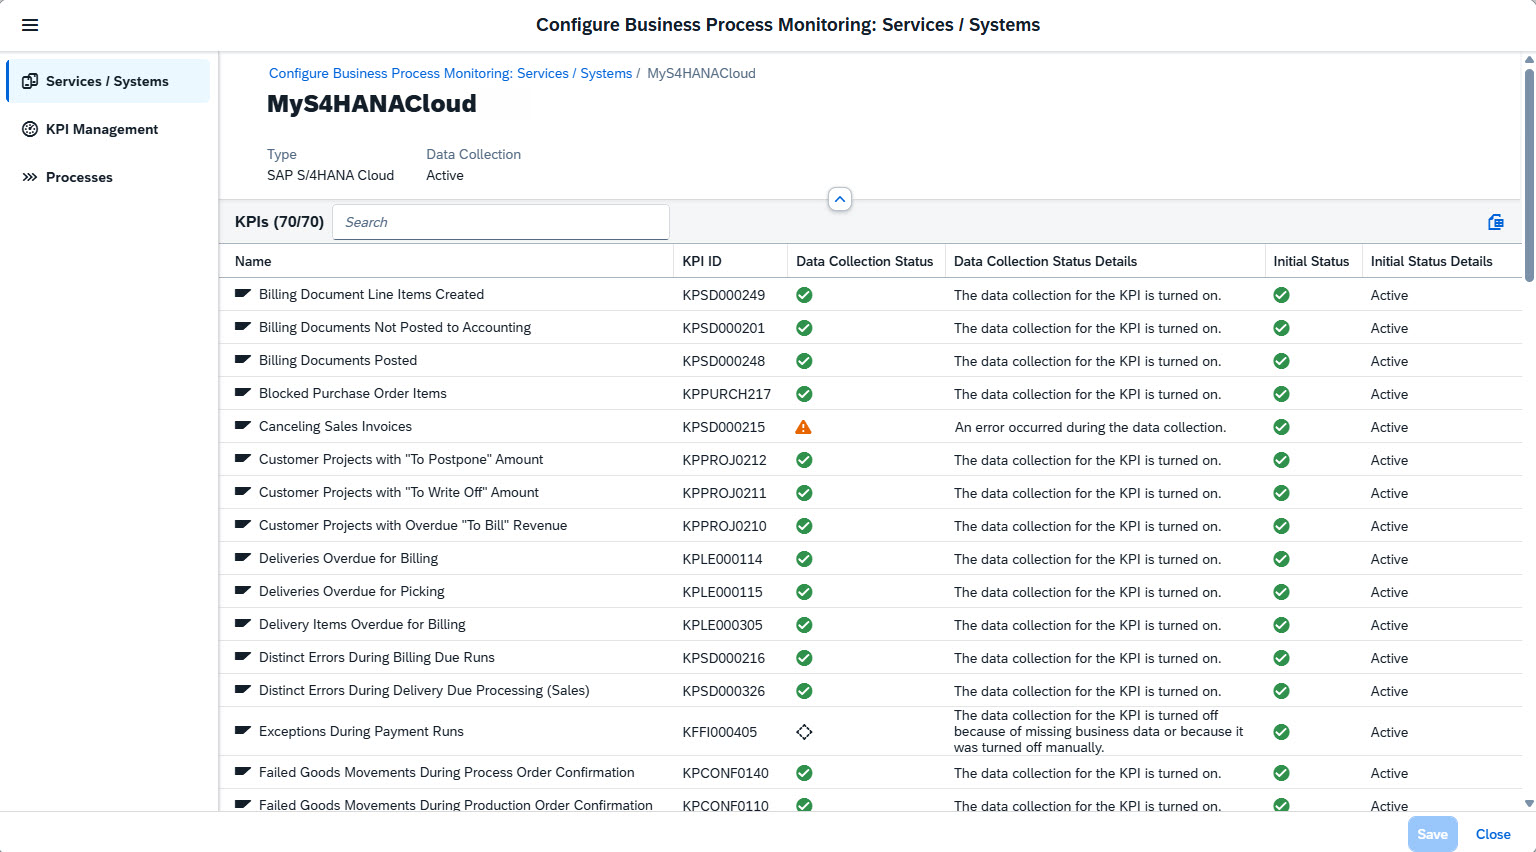
Task: Click the table settings icon above KPI list
Action: (1495, 222)
